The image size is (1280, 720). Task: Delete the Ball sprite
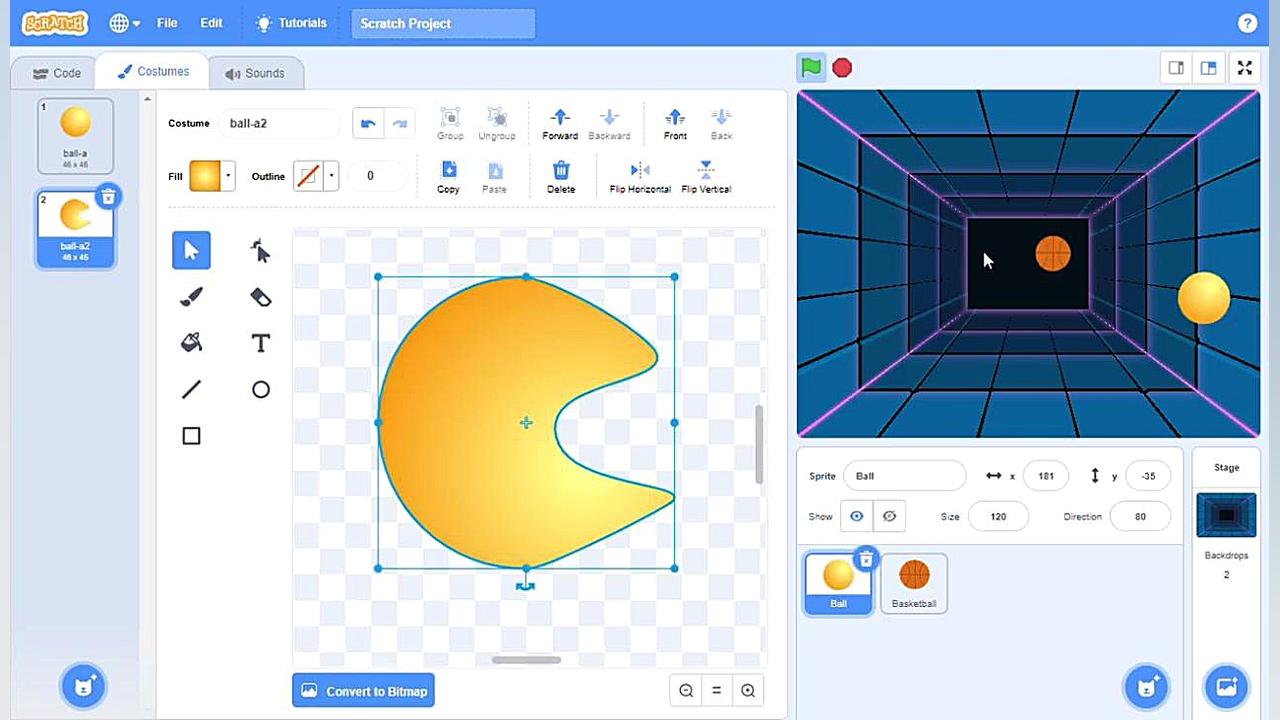pos(866,559)
